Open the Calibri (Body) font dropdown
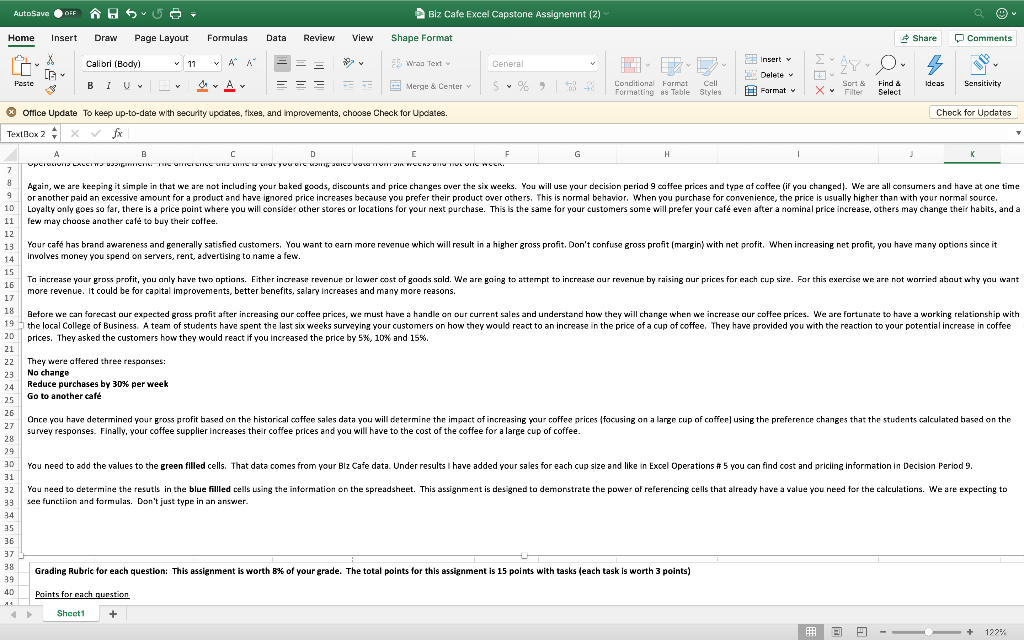 (176, 63)
